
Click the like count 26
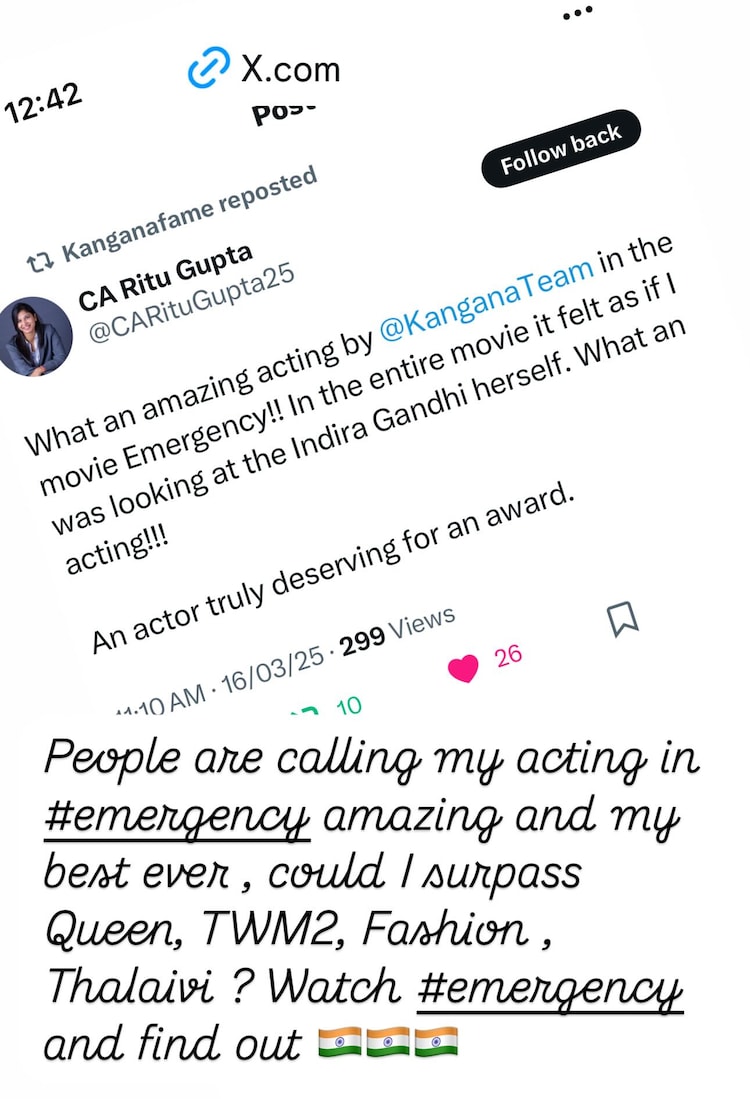tap(509, 656)
